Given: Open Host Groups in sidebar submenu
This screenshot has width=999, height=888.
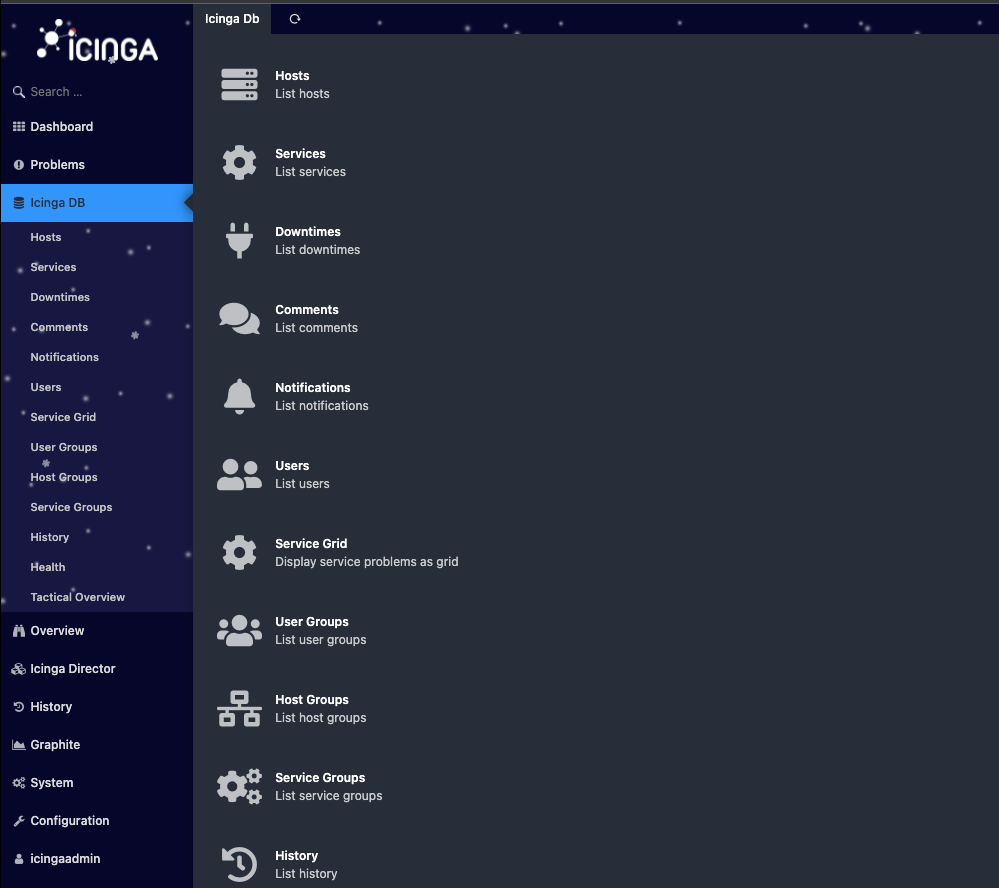Looking at the screenshot, I should pyautogui.click(x=64, y=476).
